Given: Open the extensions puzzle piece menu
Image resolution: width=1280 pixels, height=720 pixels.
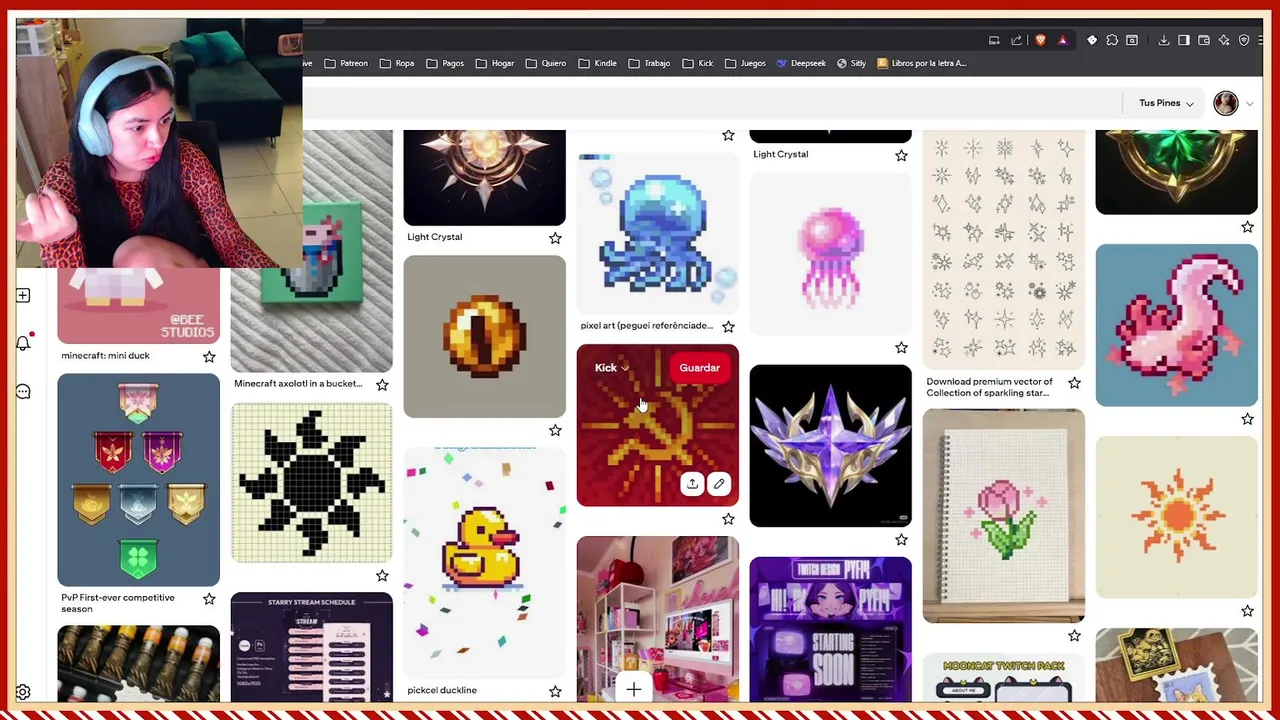Looking at the screenshot, I should point(1112,40).
